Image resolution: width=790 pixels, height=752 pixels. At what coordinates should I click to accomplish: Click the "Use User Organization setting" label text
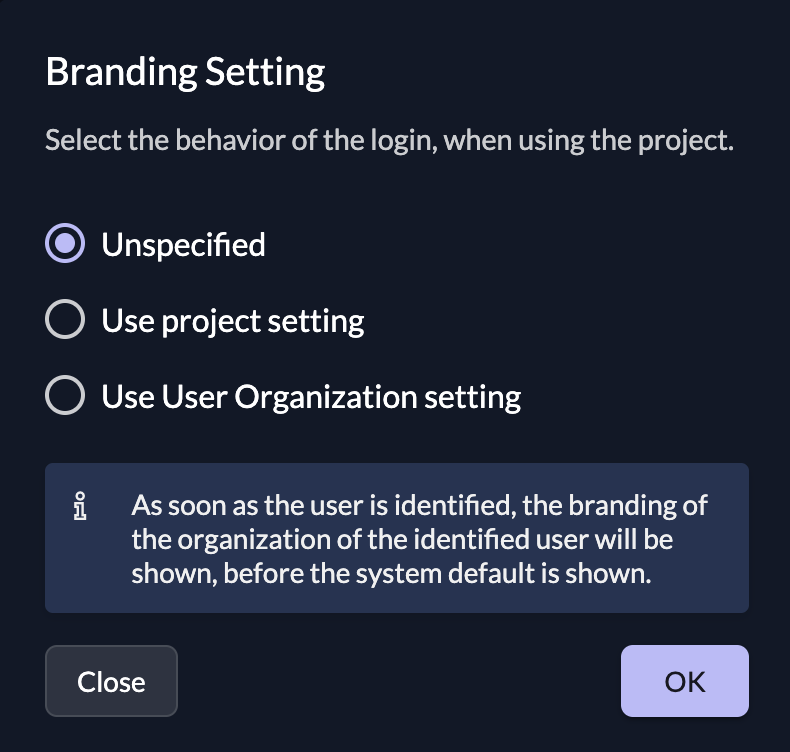pos(311,396)
